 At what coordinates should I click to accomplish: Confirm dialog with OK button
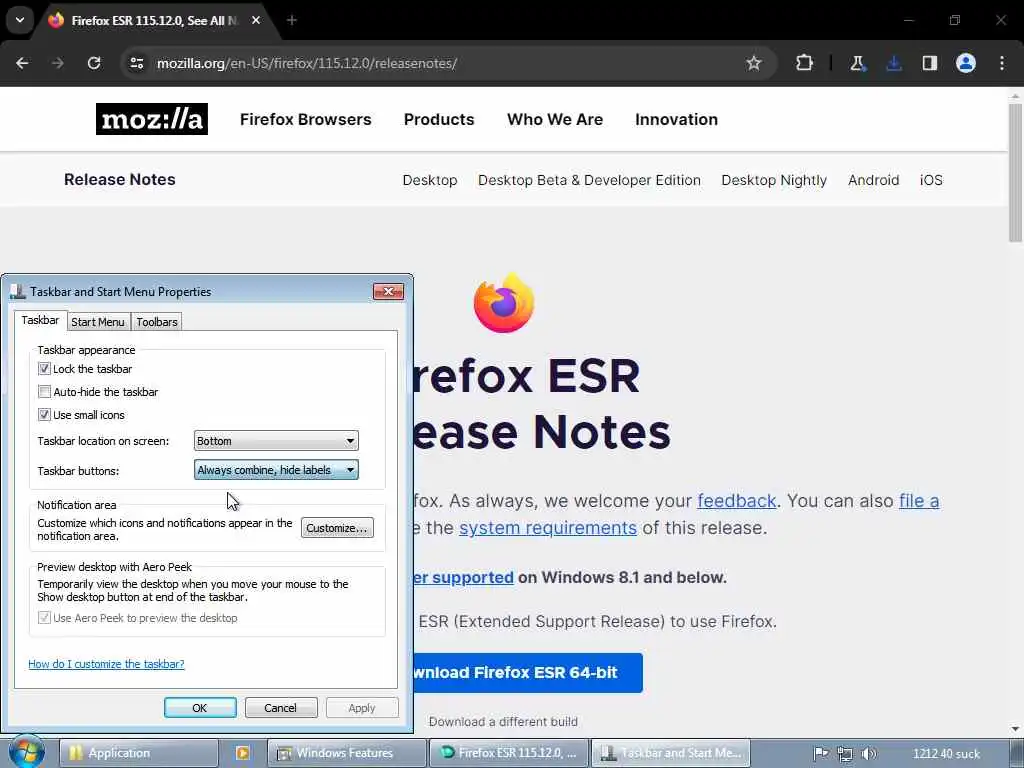pyautogui.click(x=200, y=708)
